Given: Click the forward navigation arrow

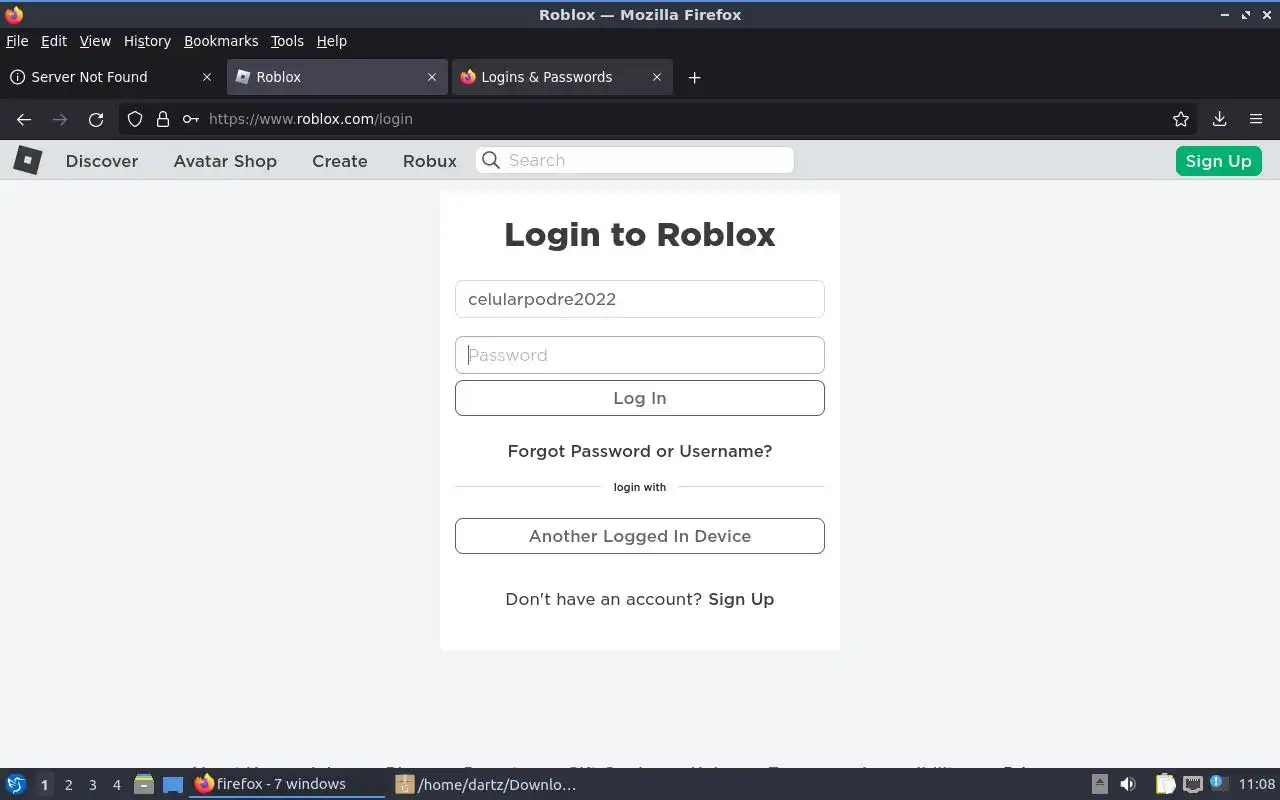Looking at the screenshot, I should click(x=60, y=119).
